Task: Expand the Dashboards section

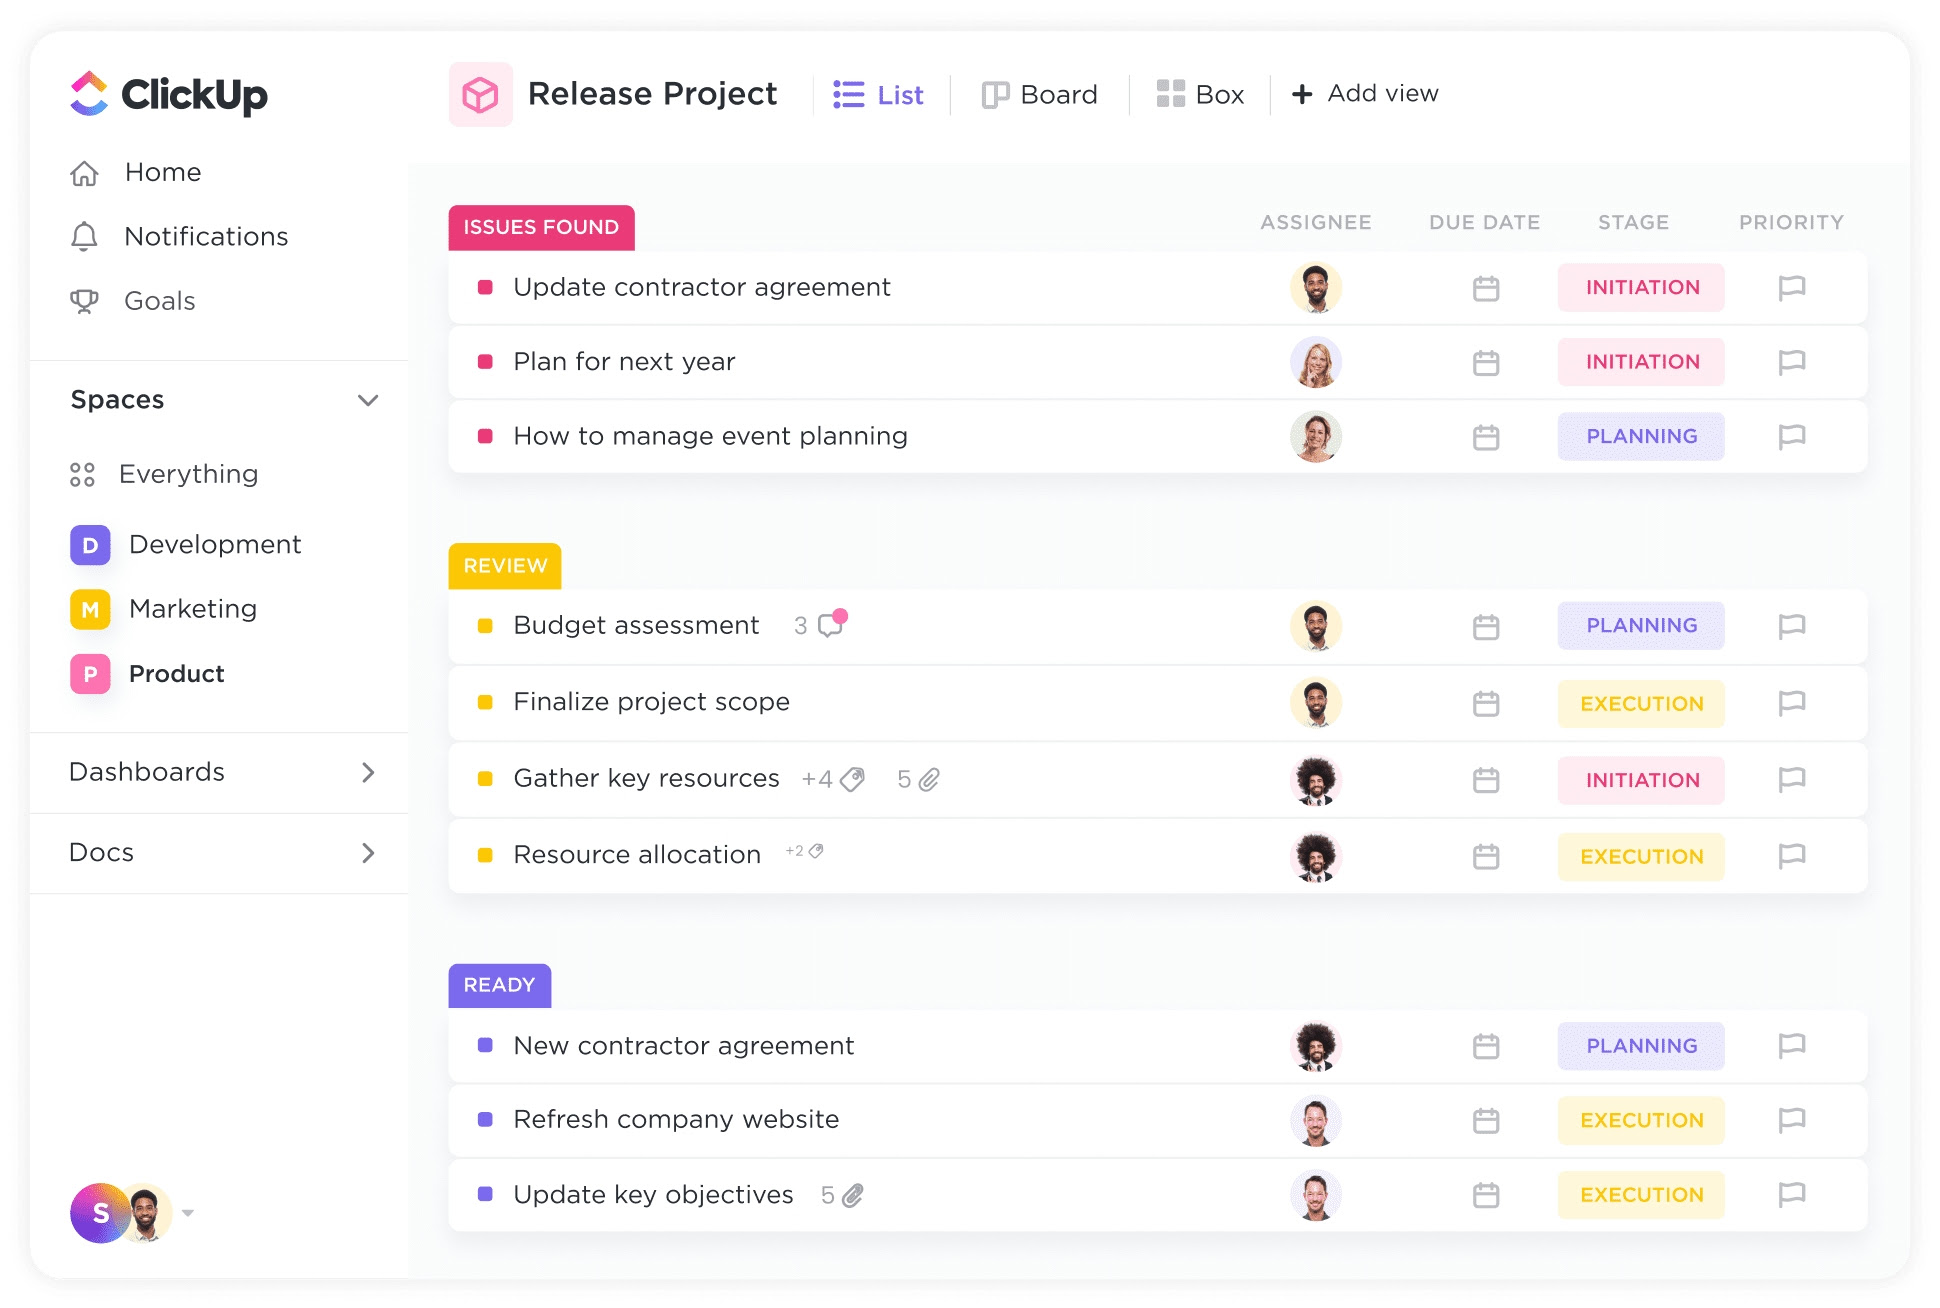Action: pos(368,772)
